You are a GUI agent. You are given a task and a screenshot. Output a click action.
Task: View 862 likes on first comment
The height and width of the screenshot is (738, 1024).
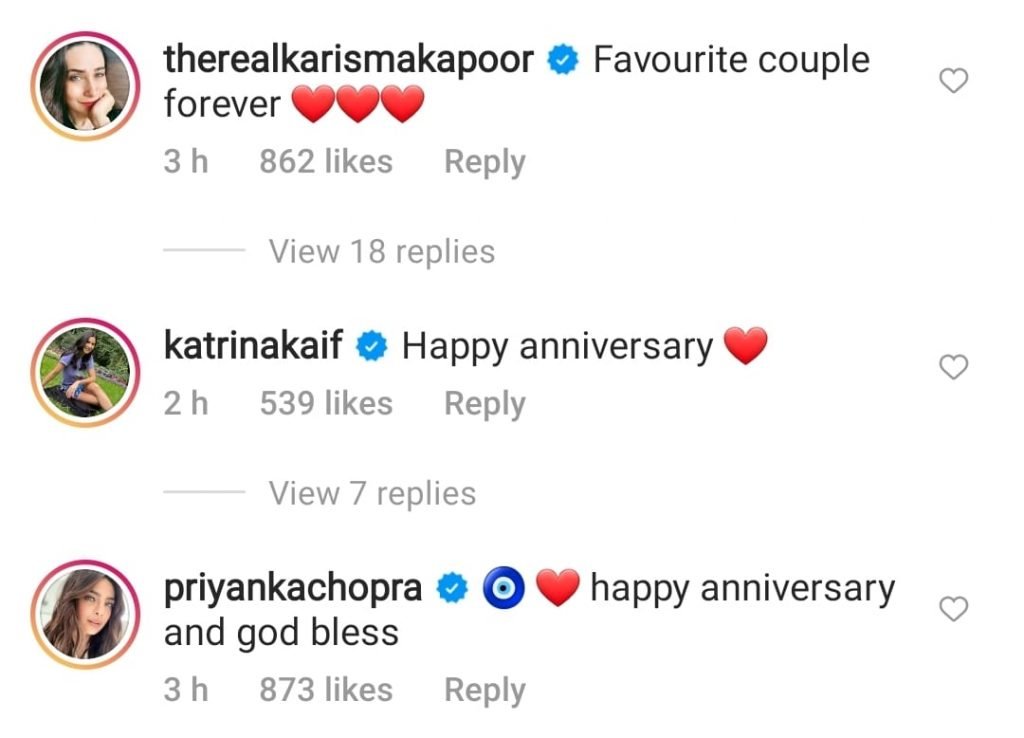[x=326, y=161]
